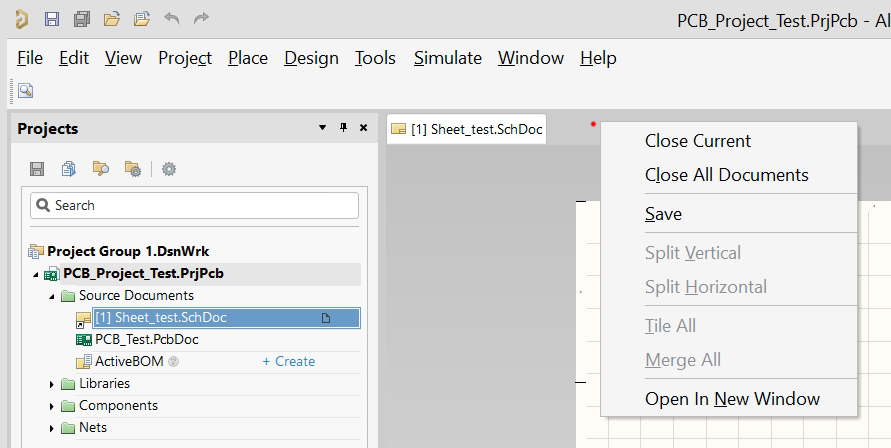Click the Undo arrow icon
This screenshot has height=448, width=891.
coord(172,19)
